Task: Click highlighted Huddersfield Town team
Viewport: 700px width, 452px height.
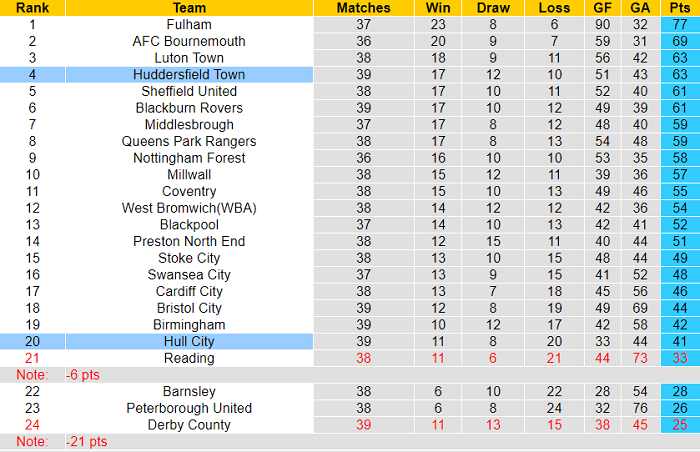Action: 189,74
